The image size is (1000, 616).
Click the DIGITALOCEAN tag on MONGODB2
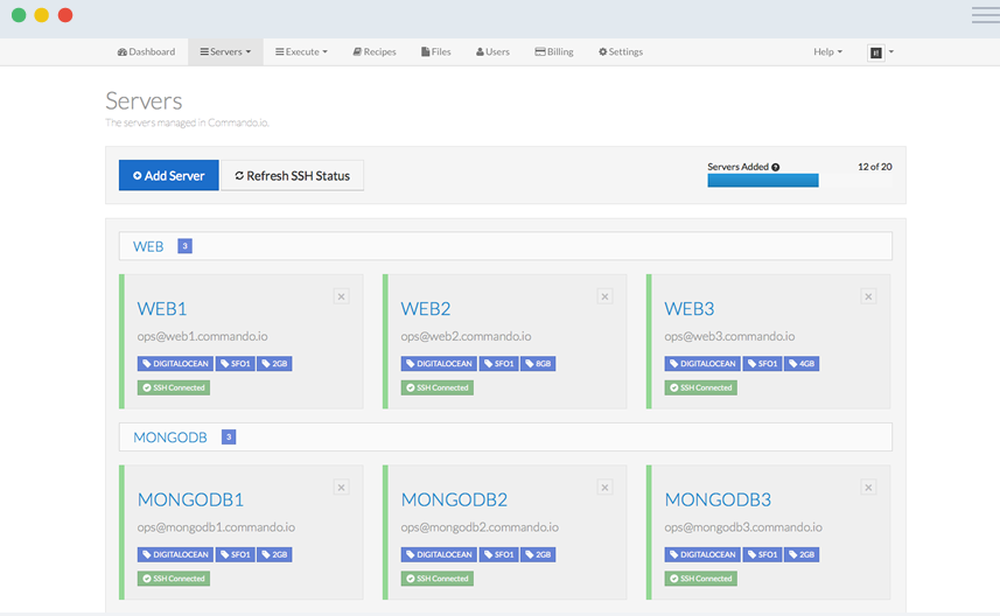pos(439,555)
